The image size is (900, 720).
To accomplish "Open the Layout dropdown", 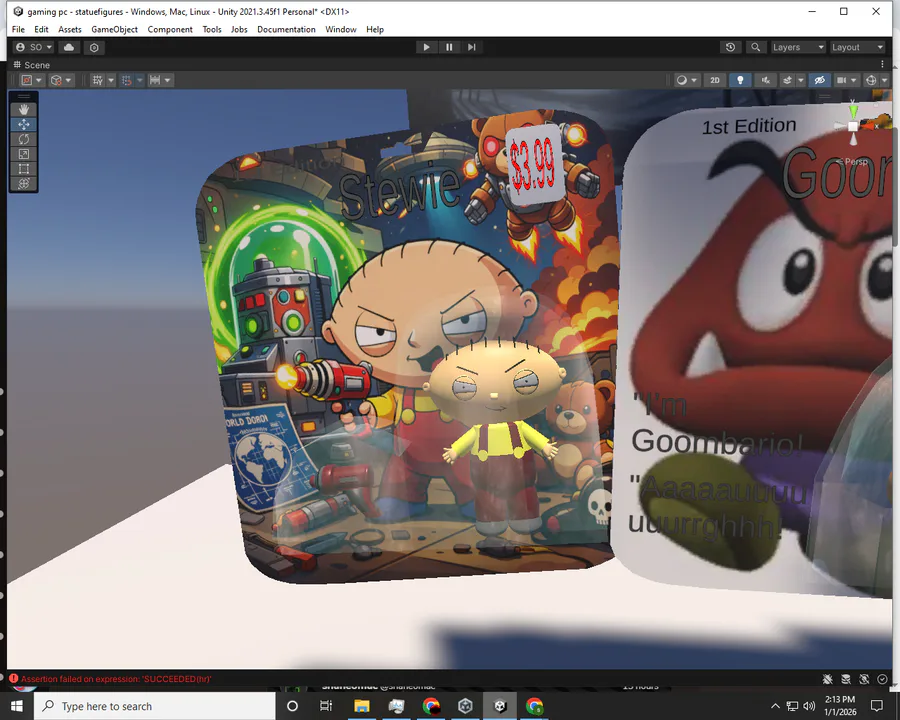I will (858, 47).
